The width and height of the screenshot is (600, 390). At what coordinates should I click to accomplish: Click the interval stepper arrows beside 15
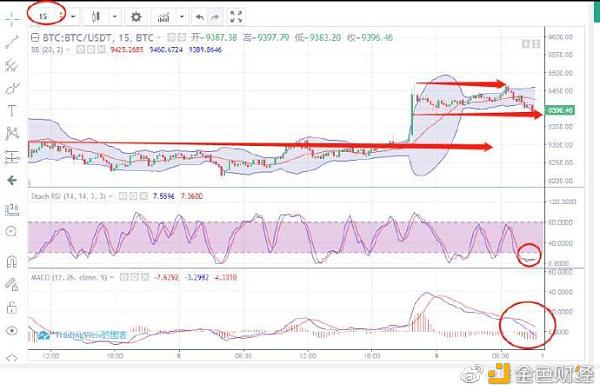[61, 16]
